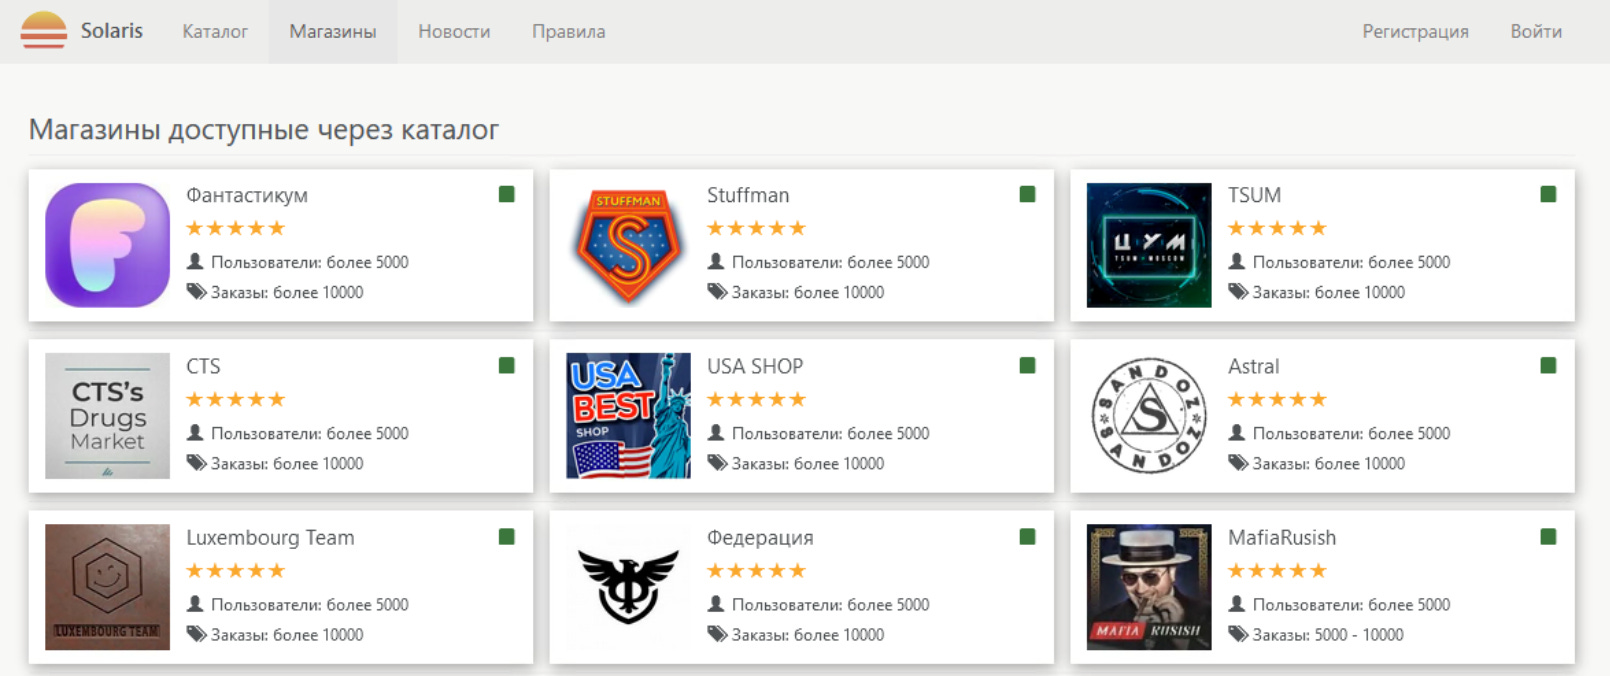Open the Правила navigation link
Screen dimensions: 1610x676
click(568, 32)
